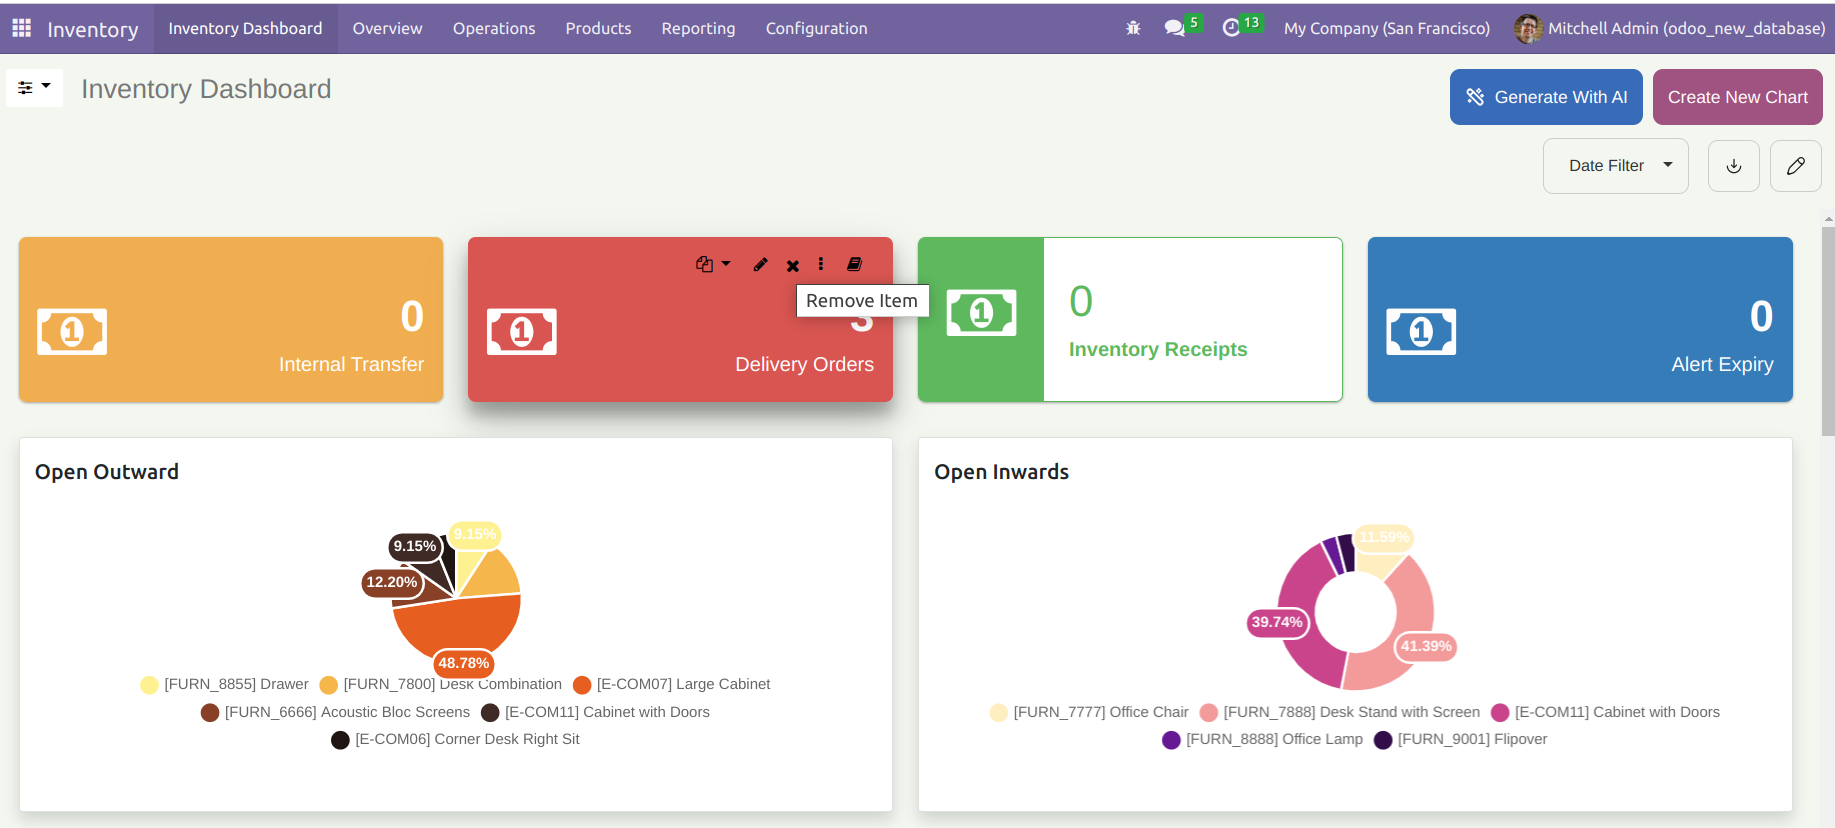Remove the Delivery Orders item

pos(792,265)
